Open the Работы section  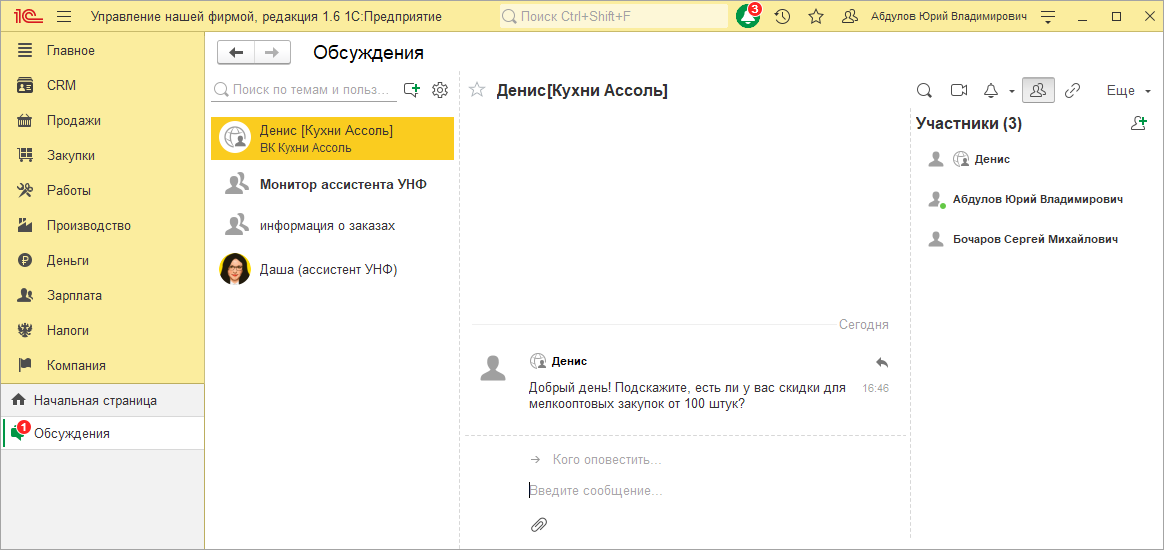[x=102, y=190]
